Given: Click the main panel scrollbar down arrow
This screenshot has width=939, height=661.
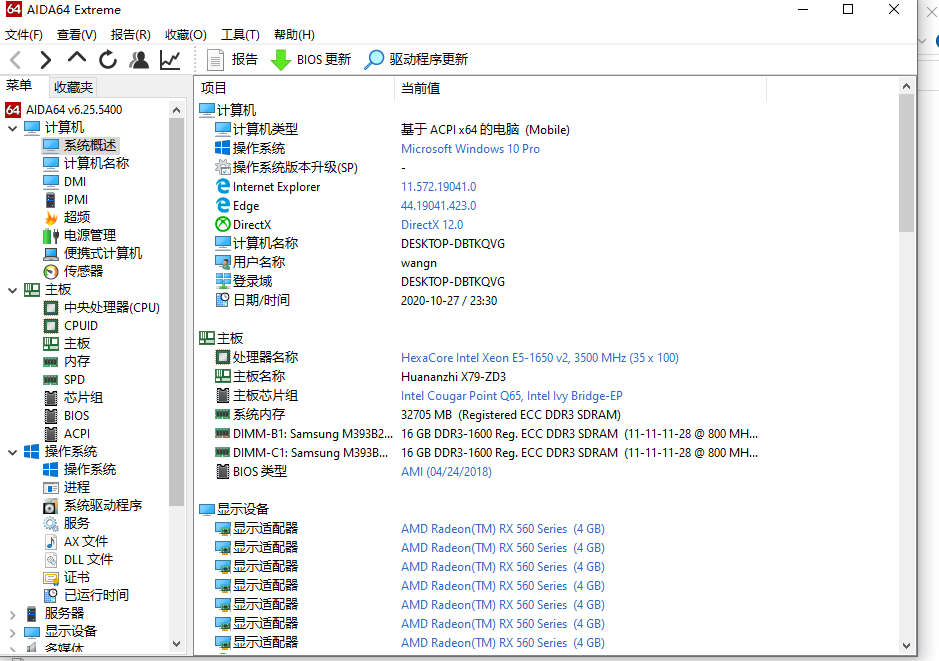Looking at the screenshot, I should coord(906,646).
